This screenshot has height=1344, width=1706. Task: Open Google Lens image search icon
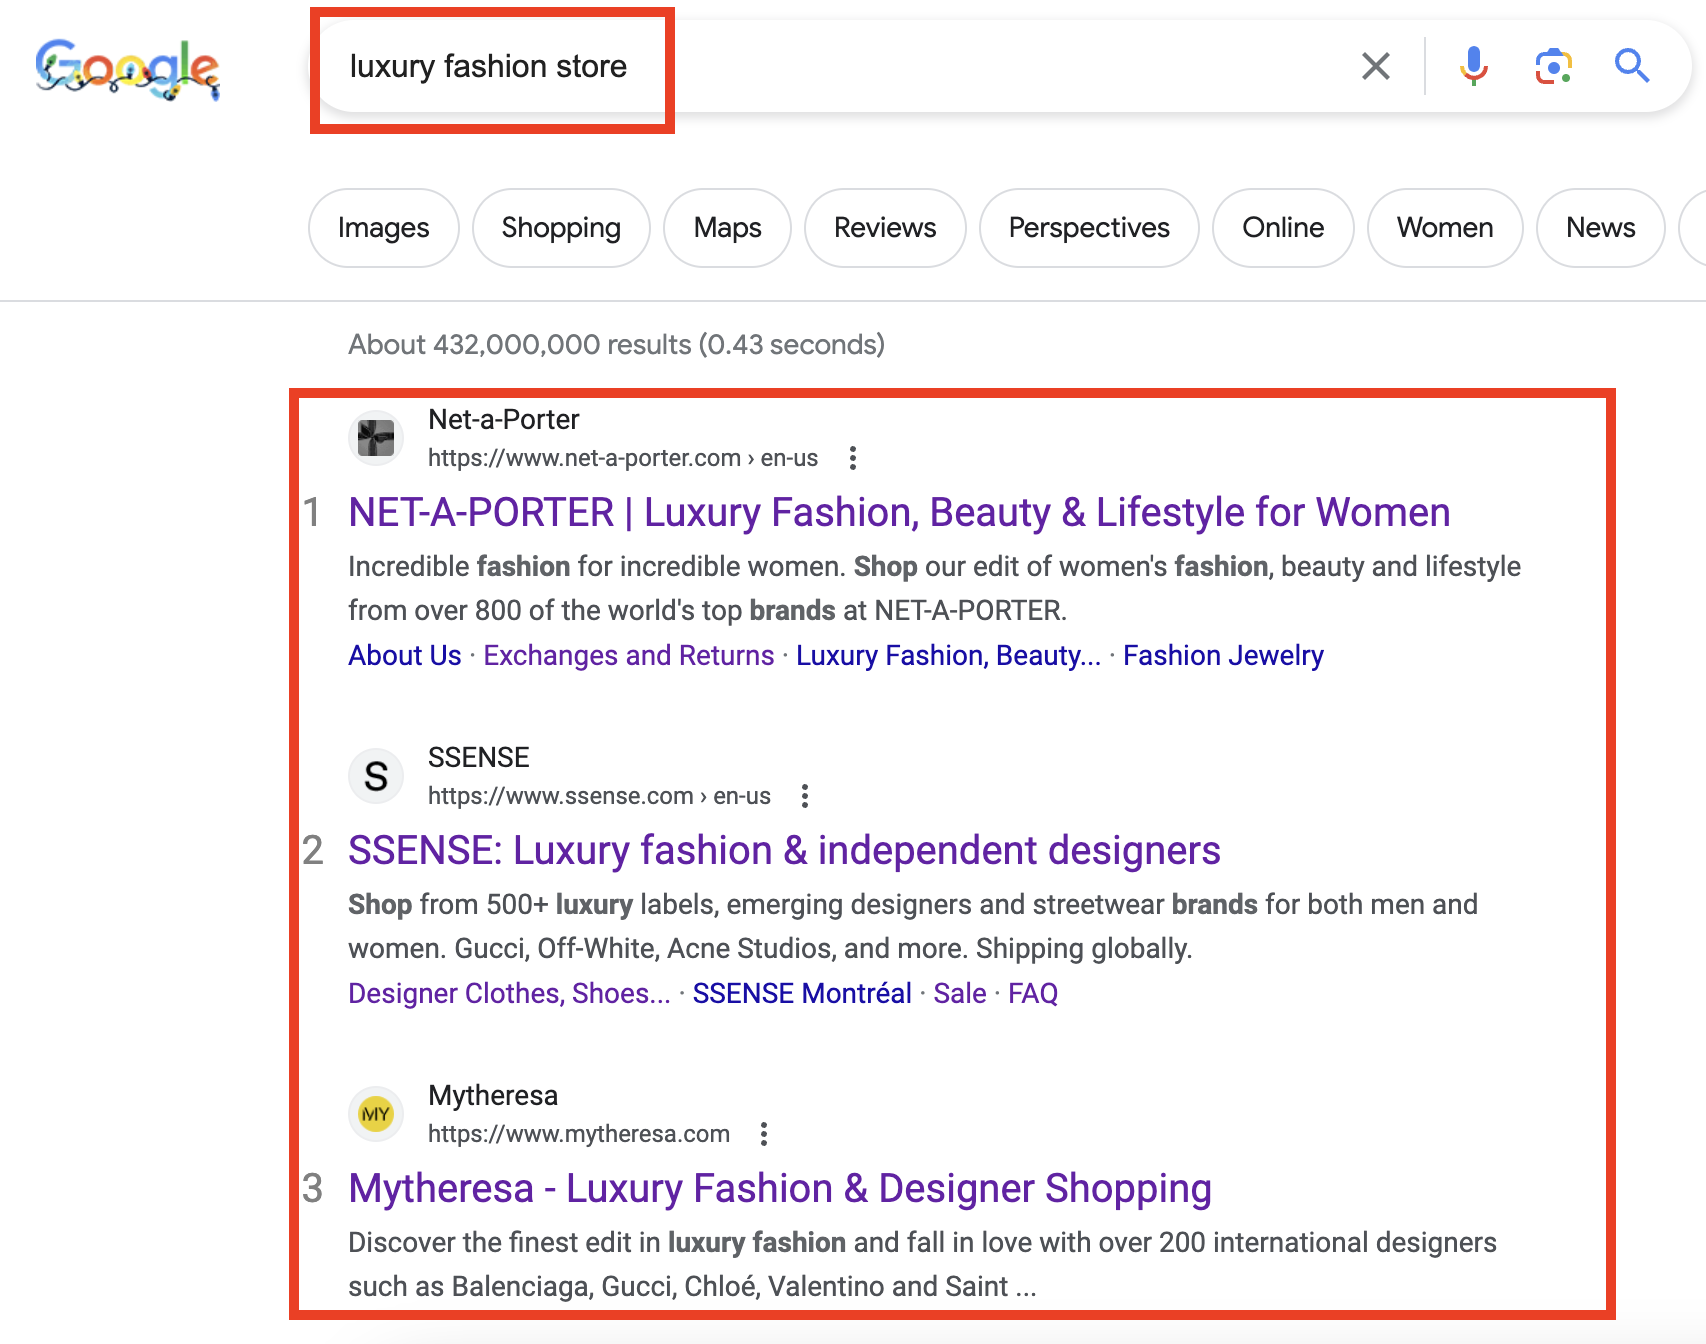point(1553,66)
